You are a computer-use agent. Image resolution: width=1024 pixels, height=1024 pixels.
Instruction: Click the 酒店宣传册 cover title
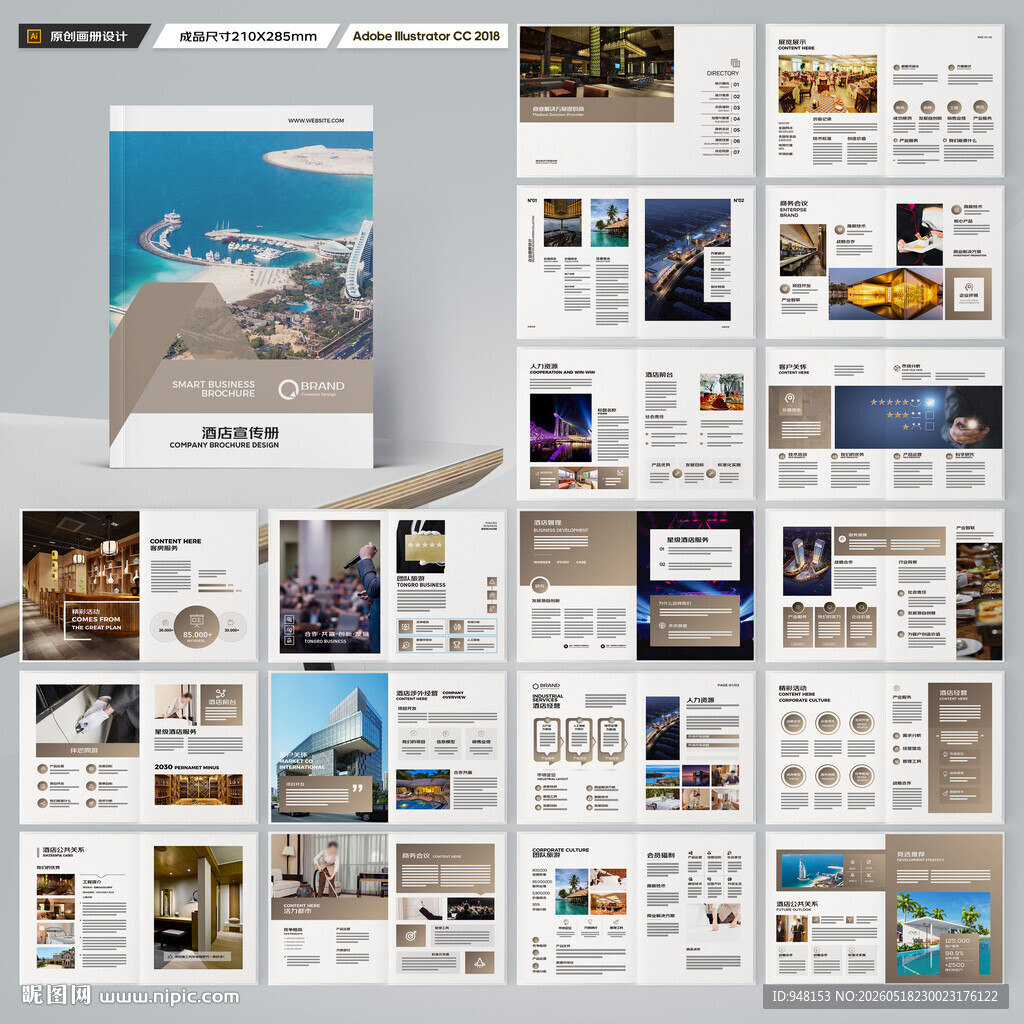pos(240,433)
